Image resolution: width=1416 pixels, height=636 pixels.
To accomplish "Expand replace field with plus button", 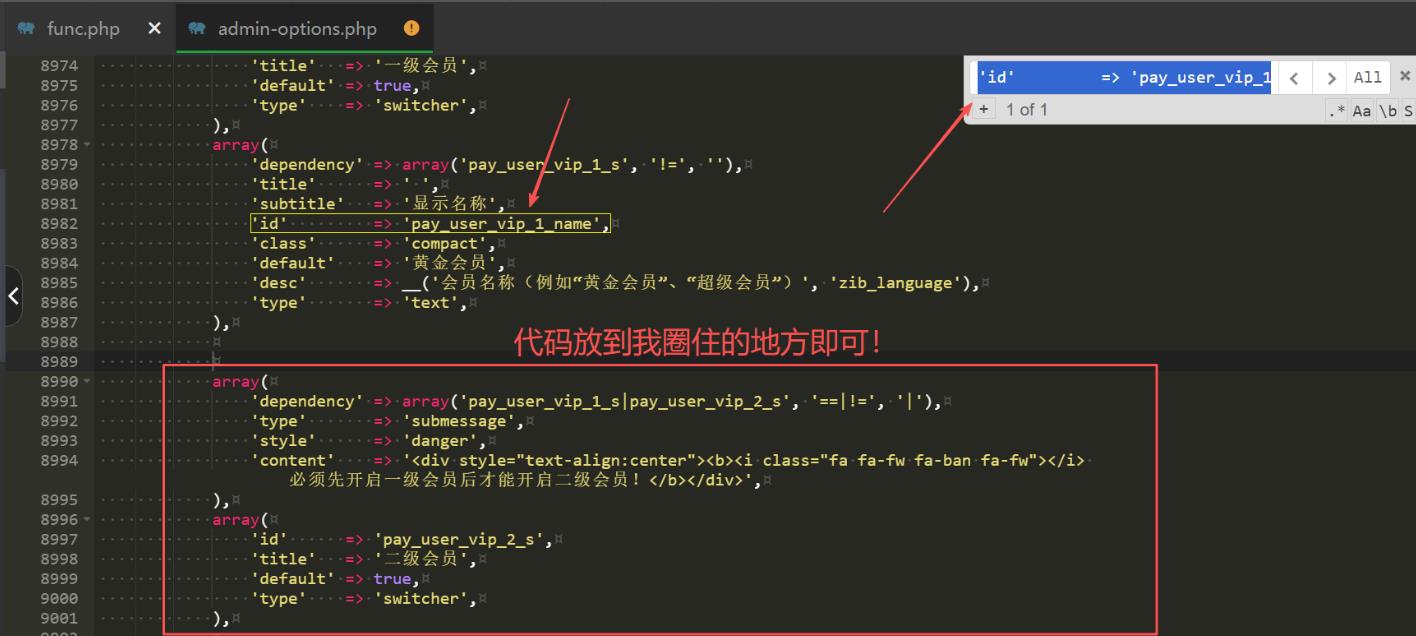I will [984, 109].
